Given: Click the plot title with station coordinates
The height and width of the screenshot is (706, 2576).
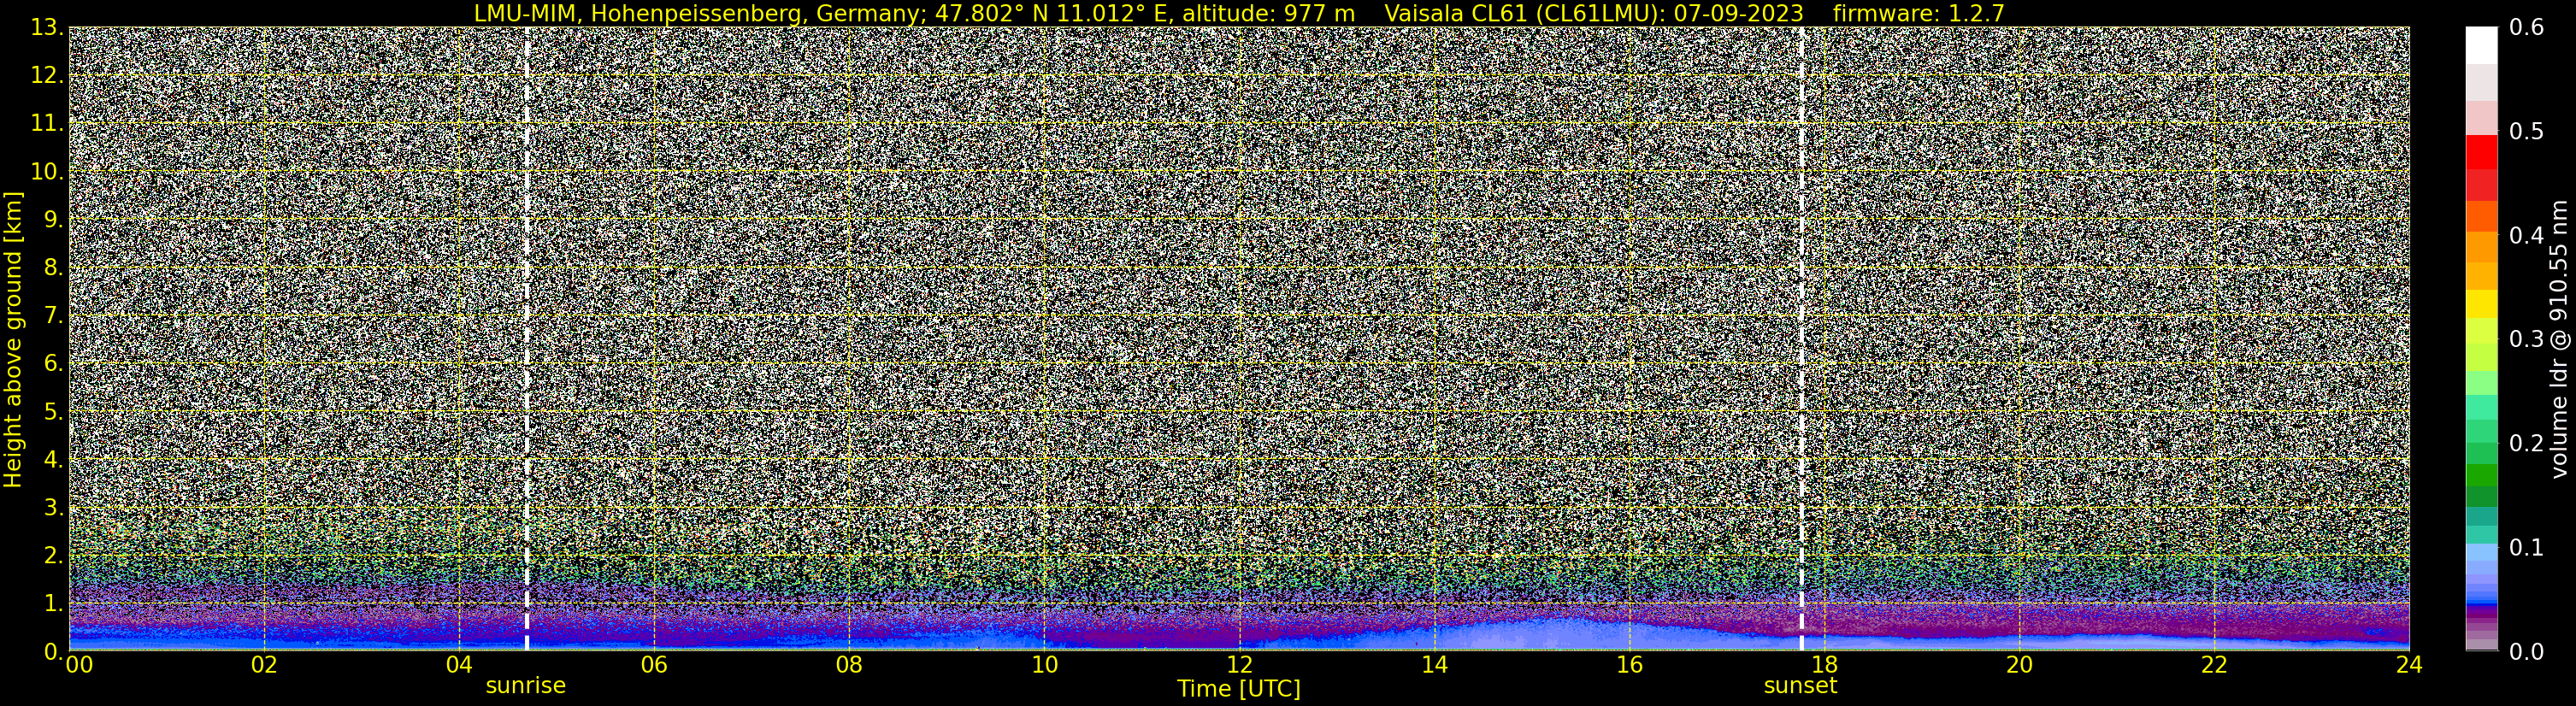Looking at the screenshot, I should coord(1239,13).
